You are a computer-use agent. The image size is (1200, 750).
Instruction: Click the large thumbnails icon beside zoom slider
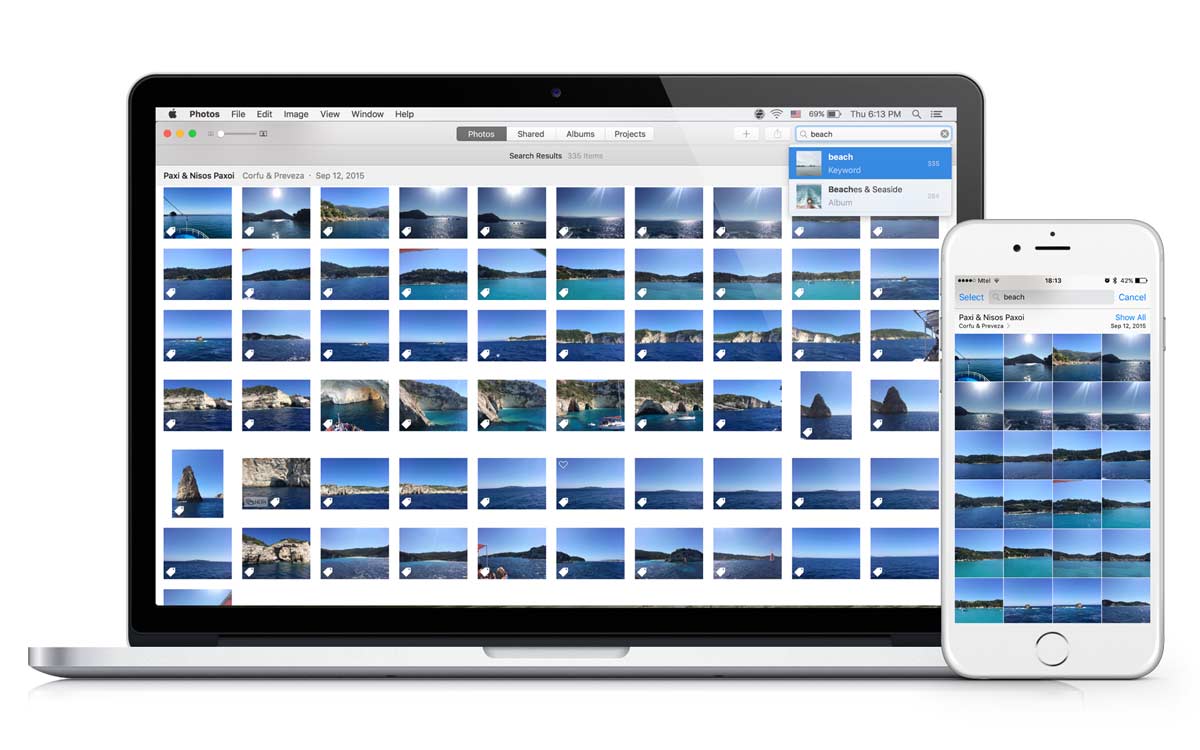263,134
